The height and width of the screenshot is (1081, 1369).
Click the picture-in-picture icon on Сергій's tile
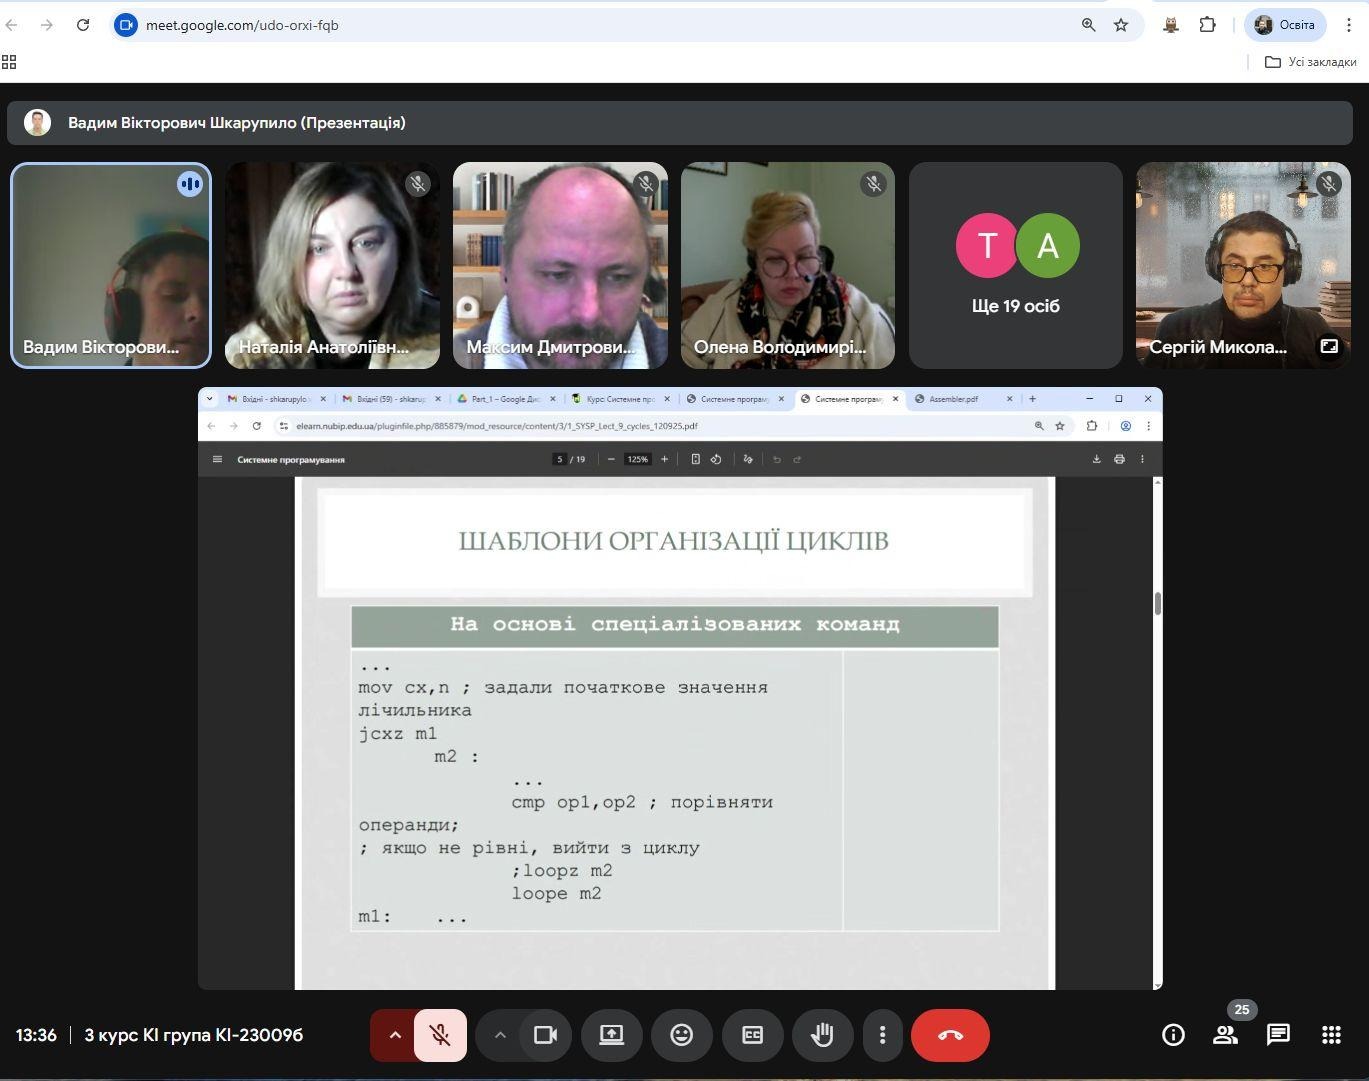(x=1329, y=346)
